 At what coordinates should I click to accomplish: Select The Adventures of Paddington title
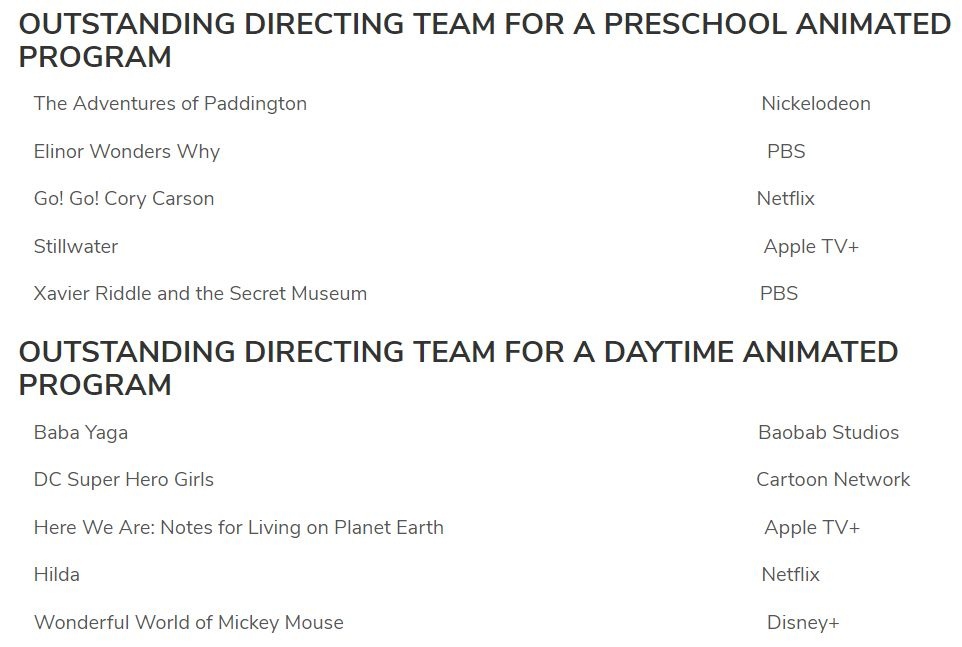170,104
